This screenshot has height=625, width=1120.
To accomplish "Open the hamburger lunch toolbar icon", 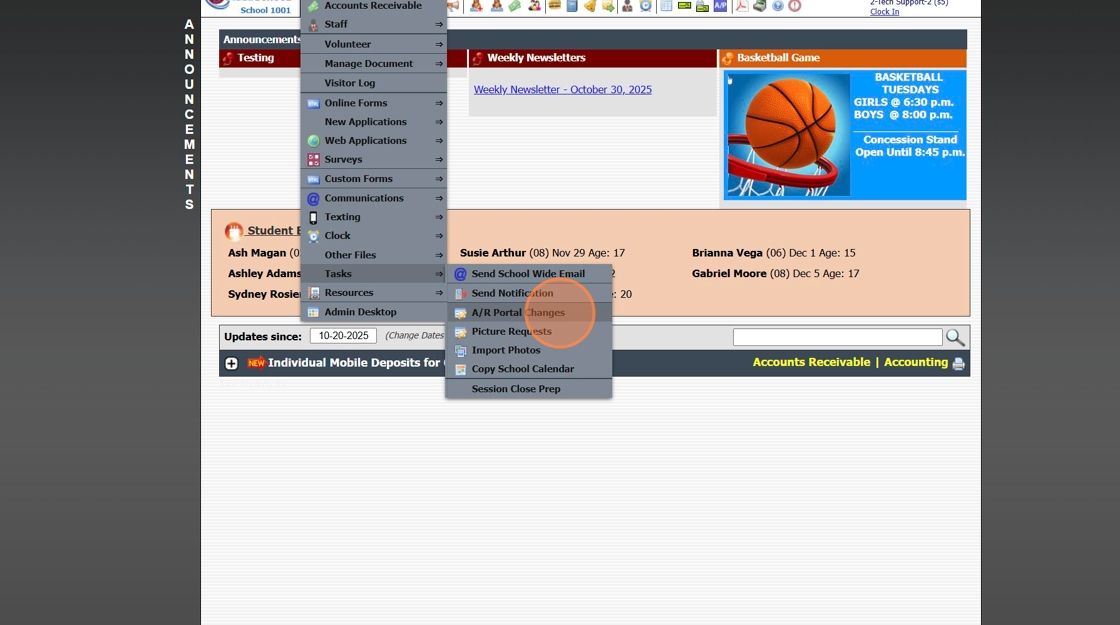I will click(554, 6).
